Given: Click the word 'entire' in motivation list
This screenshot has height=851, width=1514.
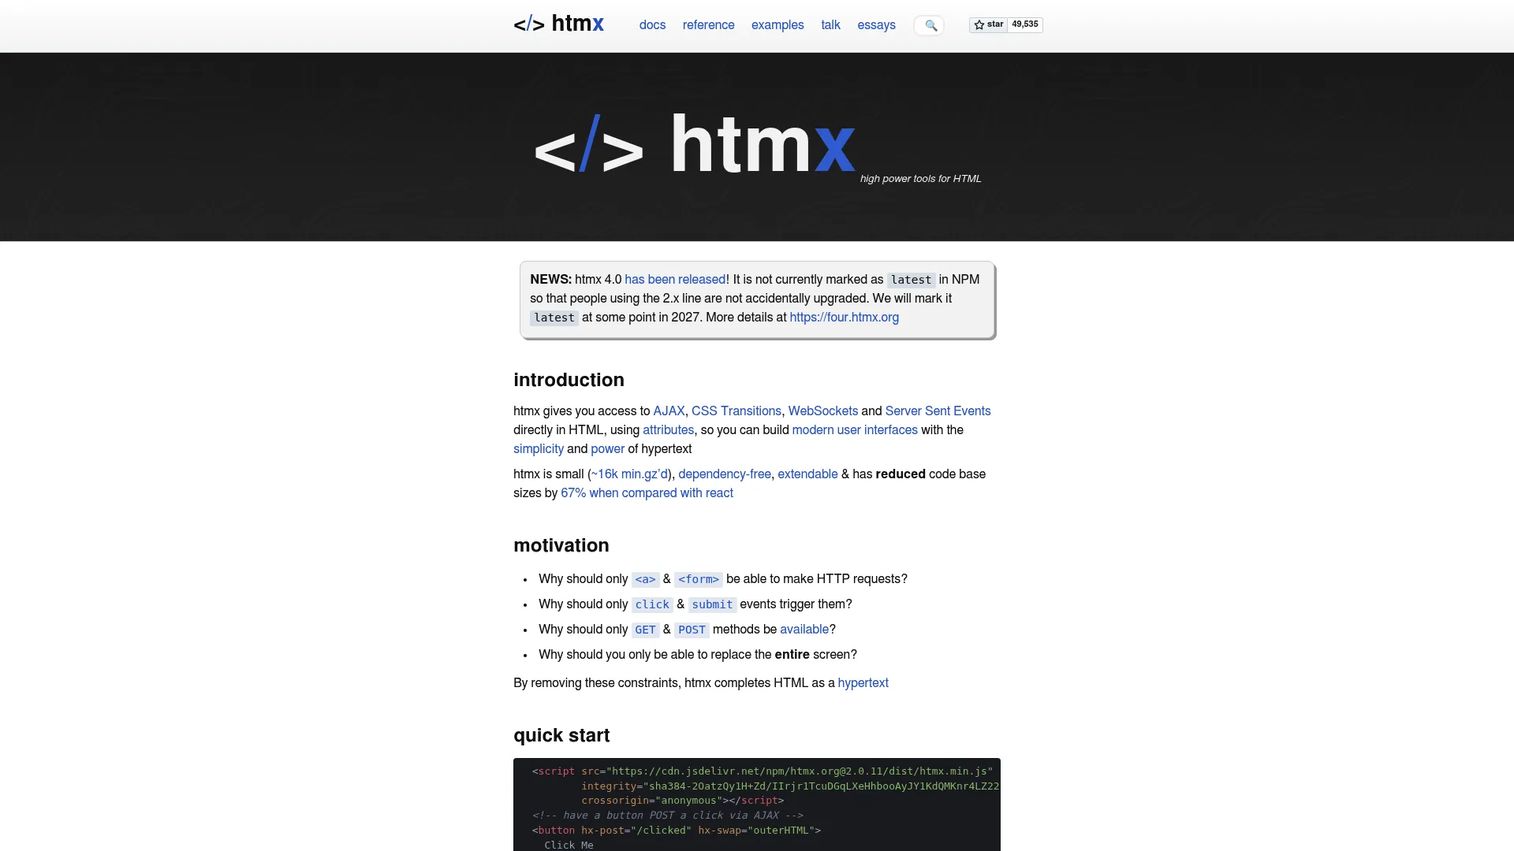Looking at the screenshot, I should (x=792, y=654).
